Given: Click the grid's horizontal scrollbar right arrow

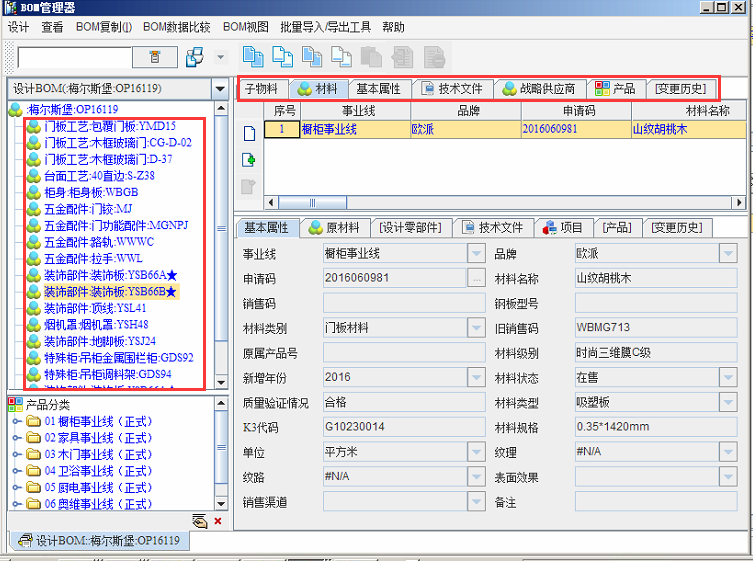Looking at the screenshot, I should tap(739, 203).
